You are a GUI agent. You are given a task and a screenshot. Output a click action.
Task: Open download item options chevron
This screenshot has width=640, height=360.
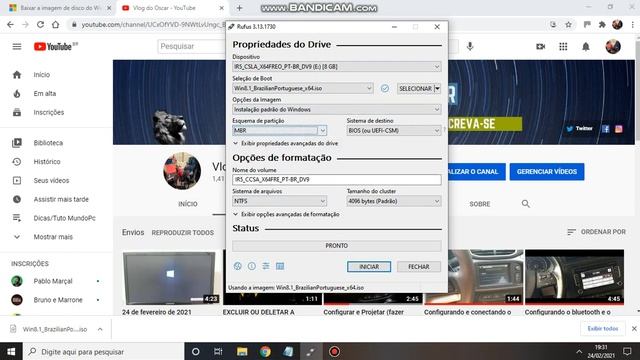[x=100, y=329]
